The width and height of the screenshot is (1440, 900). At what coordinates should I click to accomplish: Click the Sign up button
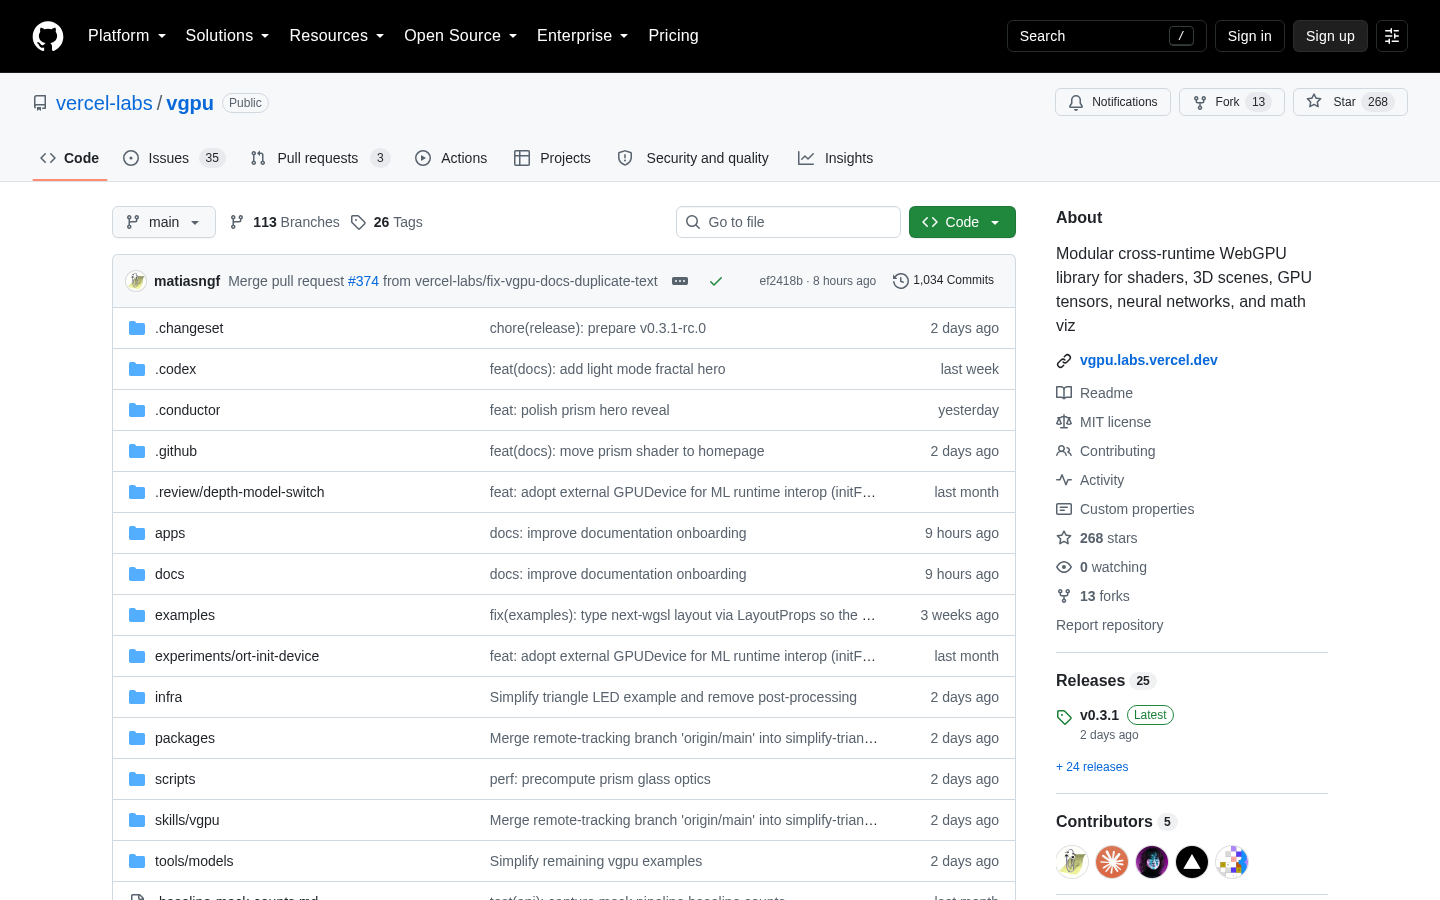click(x=1330, y=36)
